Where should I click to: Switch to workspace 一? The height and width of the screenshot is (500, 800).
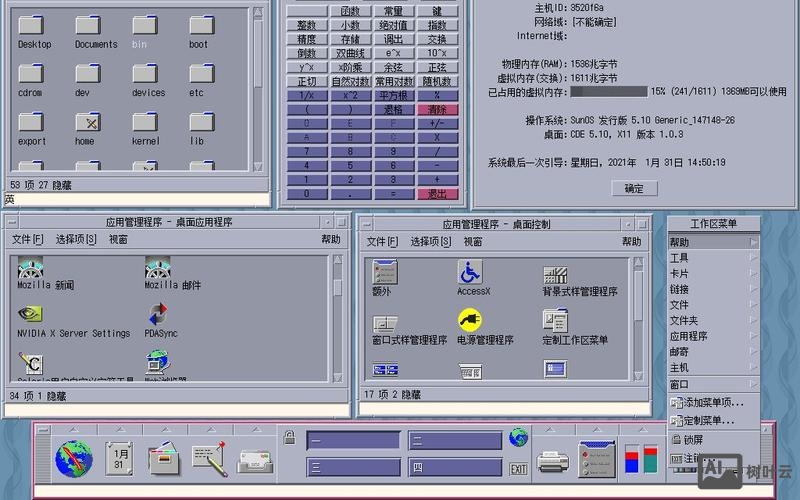pyautogui.click(x=353, y=440)
